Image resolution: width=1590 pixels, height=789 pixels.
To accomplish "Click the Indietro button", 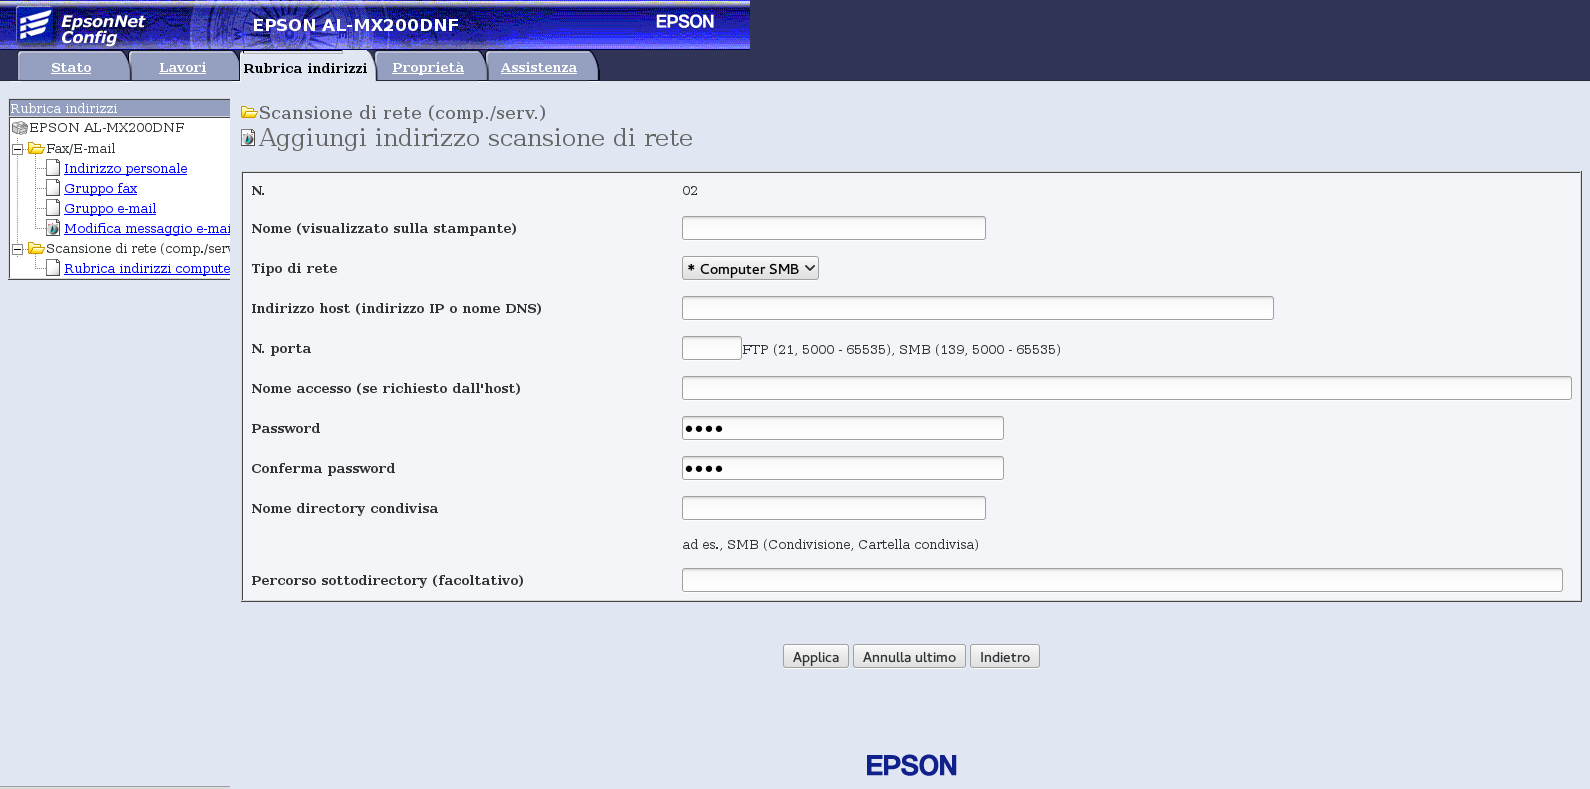I will click(x=1005, y=656).
